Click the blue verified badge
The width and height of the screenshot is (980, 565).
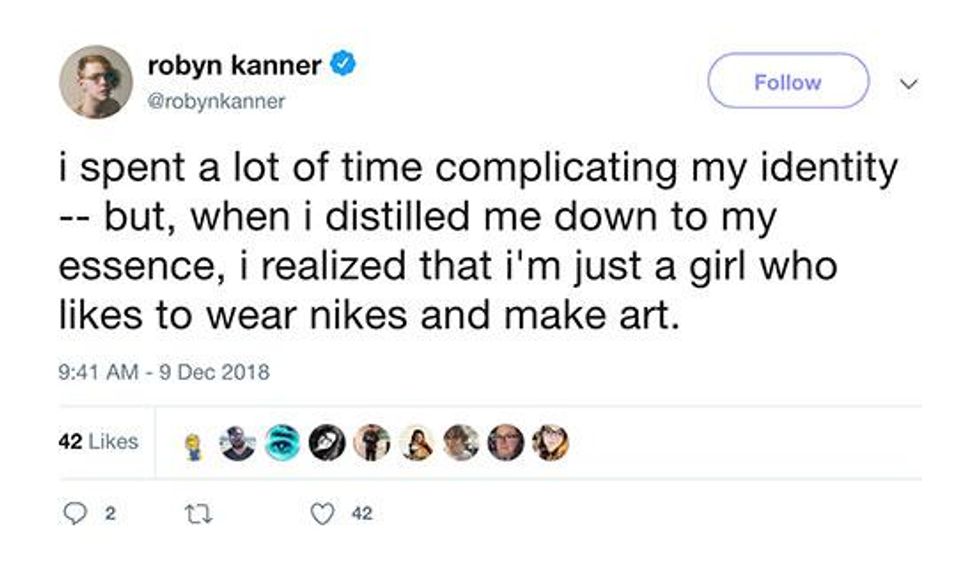(344, 66)
